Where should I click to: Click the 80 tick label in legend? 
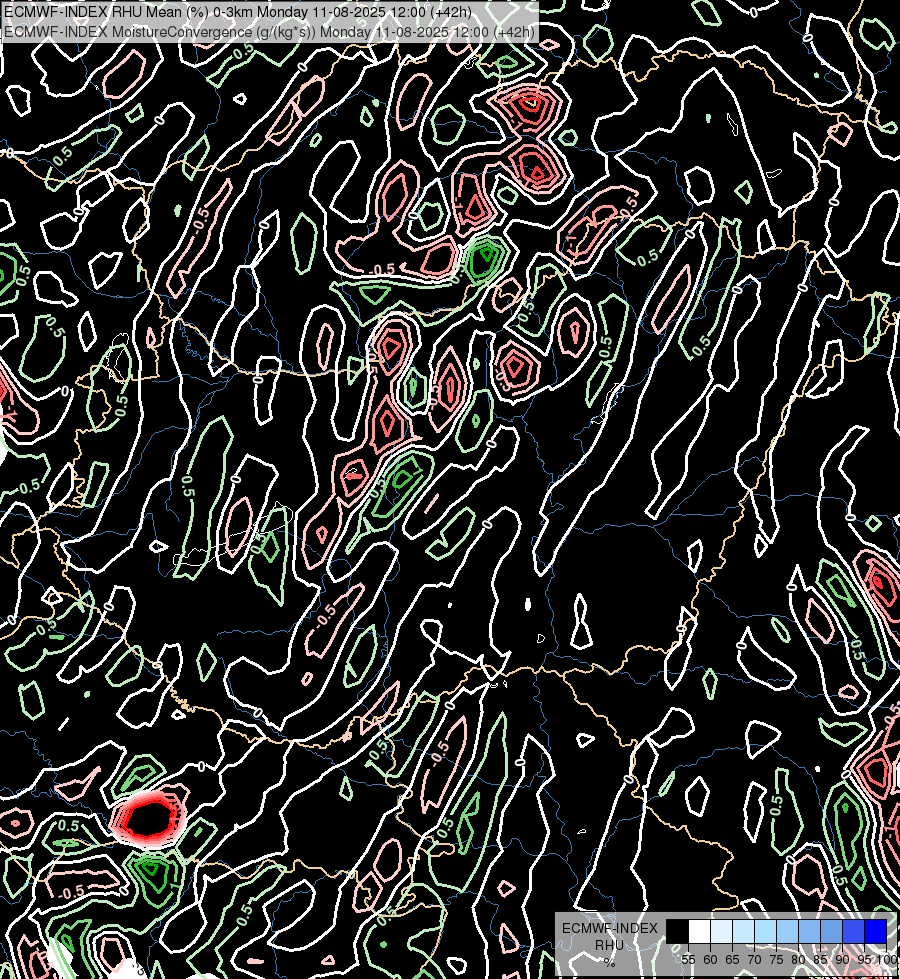point(798,960)
